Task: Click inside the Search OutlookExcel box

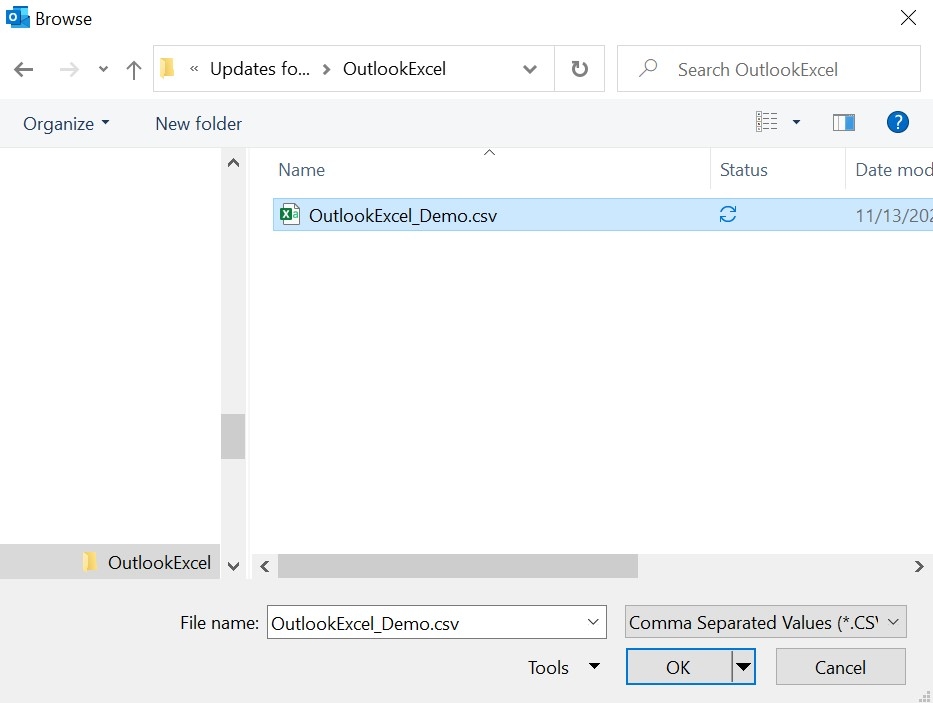Action: coord(768,68)
